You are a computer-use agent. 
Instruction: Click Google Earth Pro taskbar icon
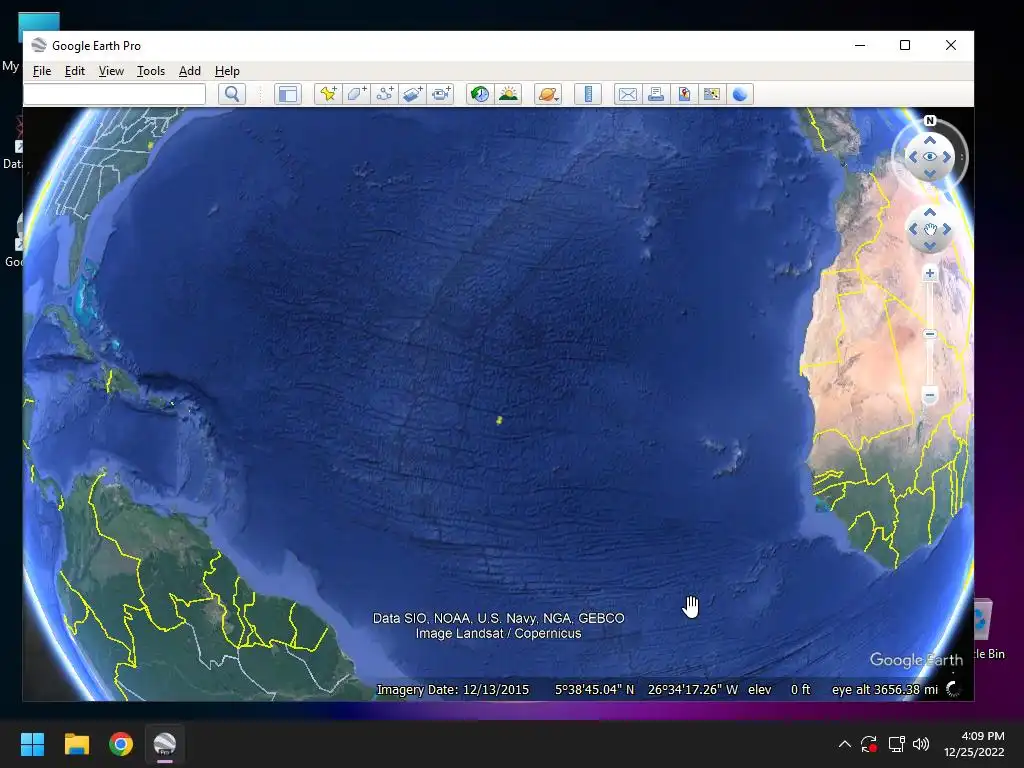(x=165, y=744)
